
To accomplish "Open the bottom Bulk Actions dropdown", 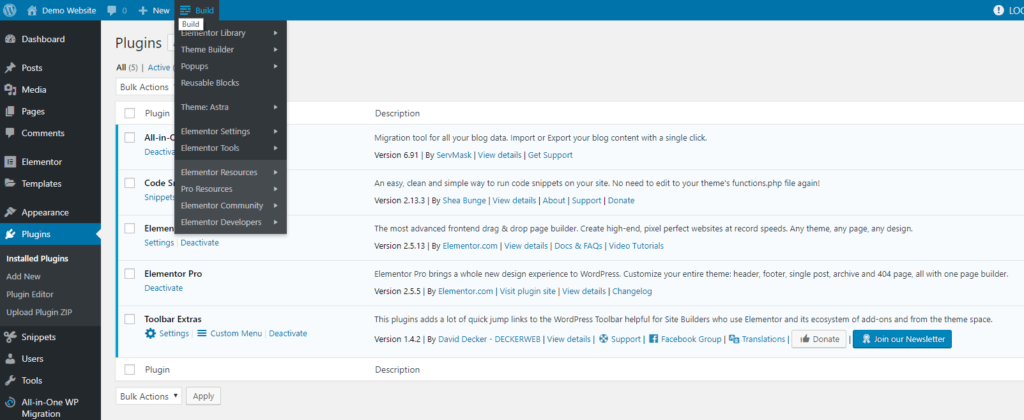I will (149, 396).
